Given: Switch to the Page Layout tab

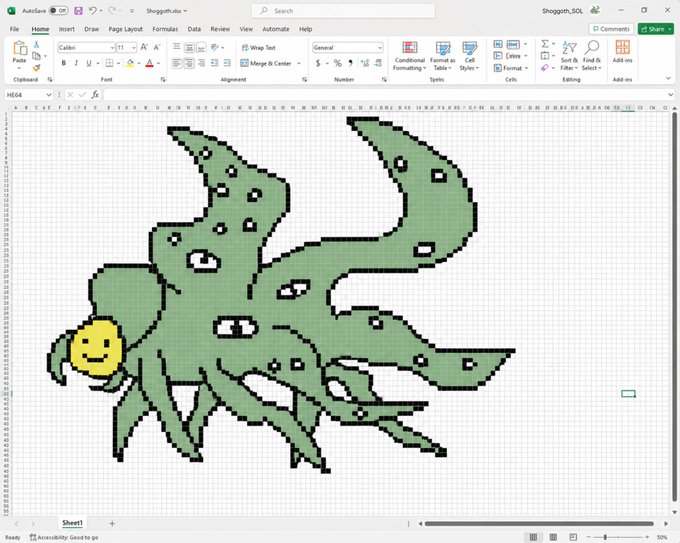Looking at the screenshot, I should pos(125,29).
